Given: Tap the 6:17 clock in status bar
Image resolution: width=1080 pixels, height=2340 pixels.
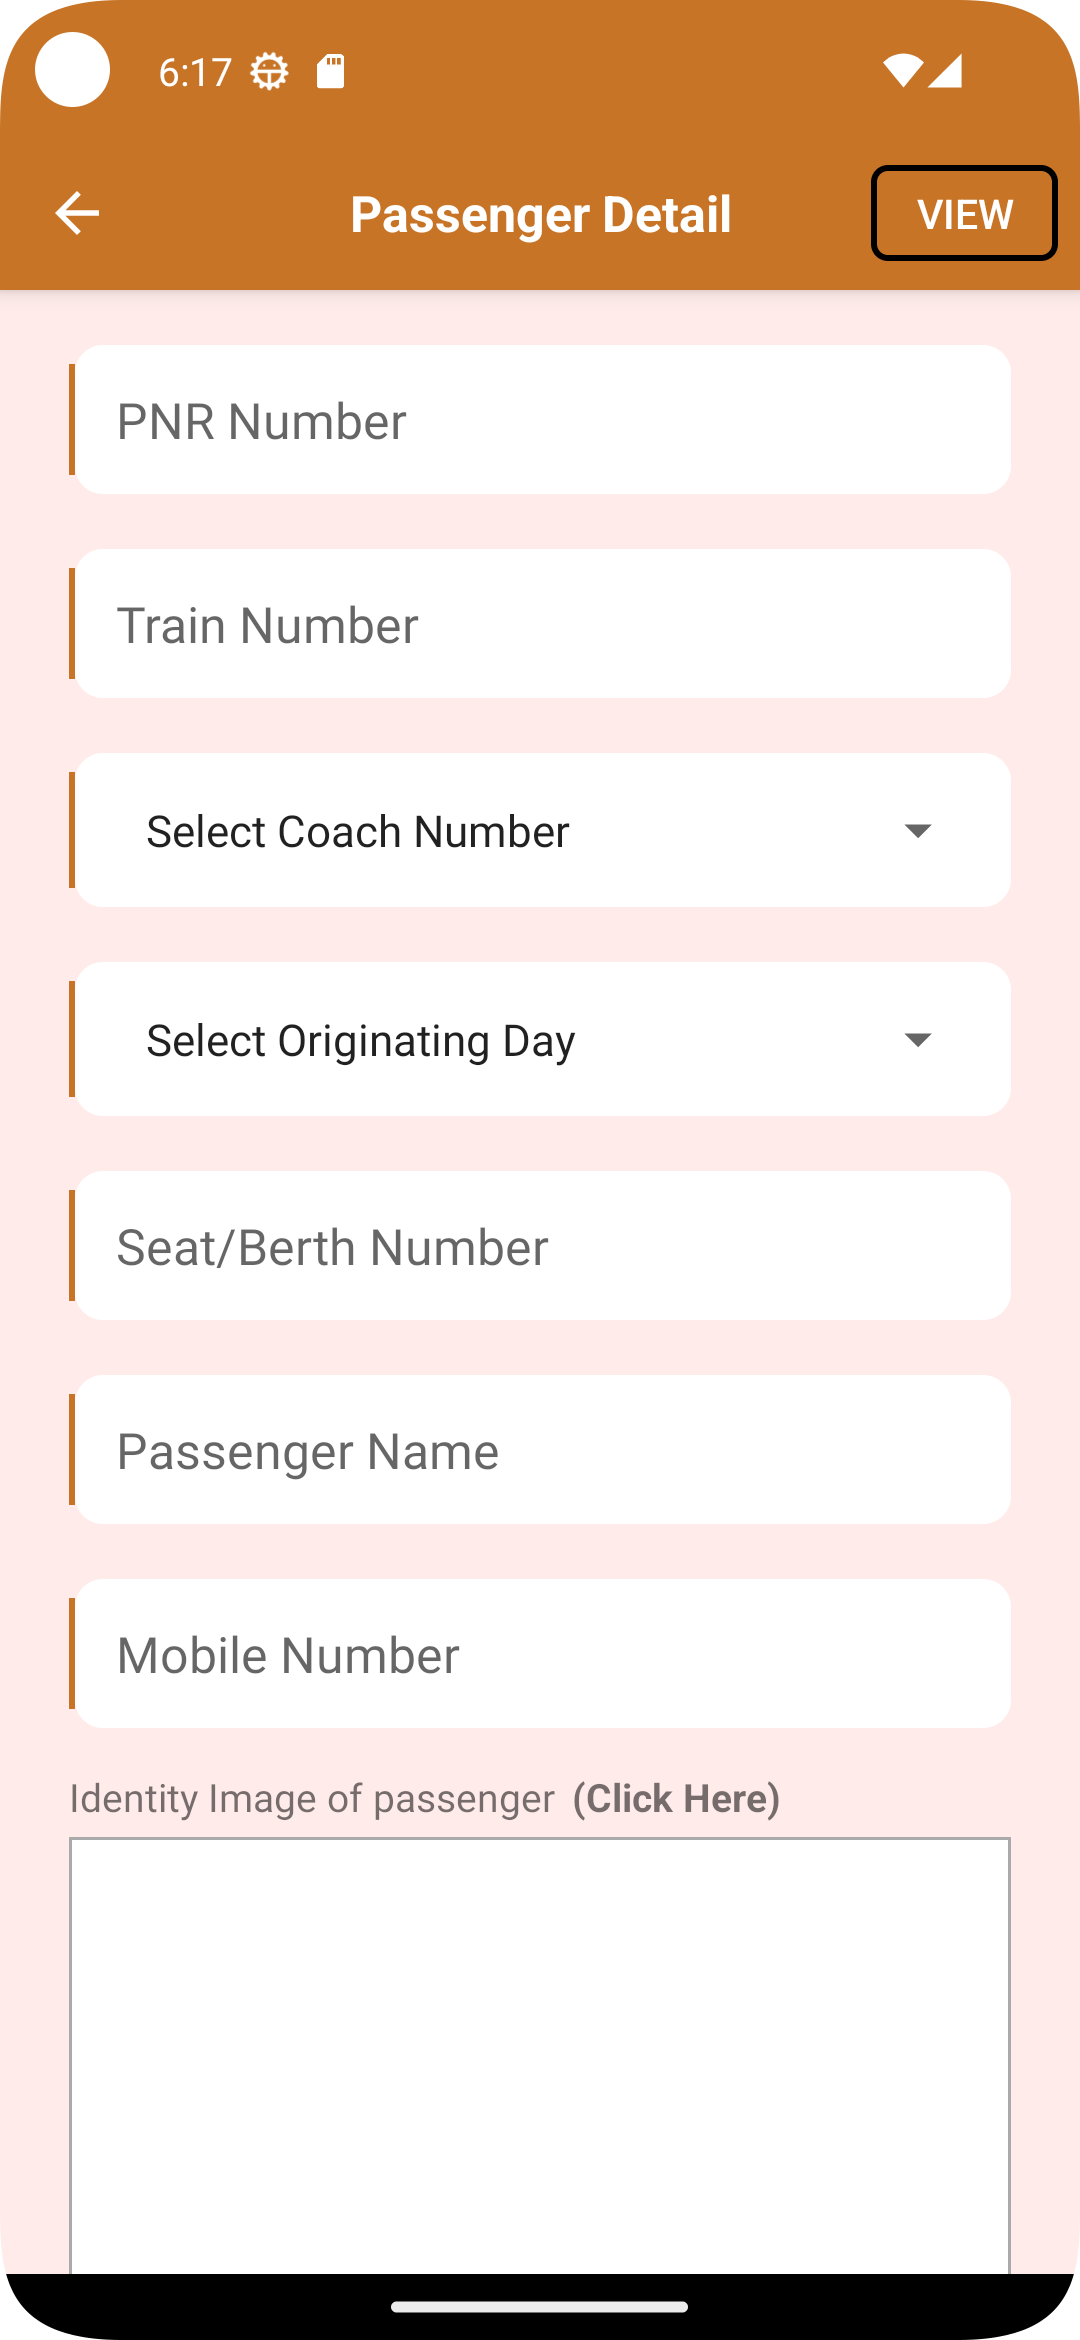Looking at the screenshot, I should point(195,72).
